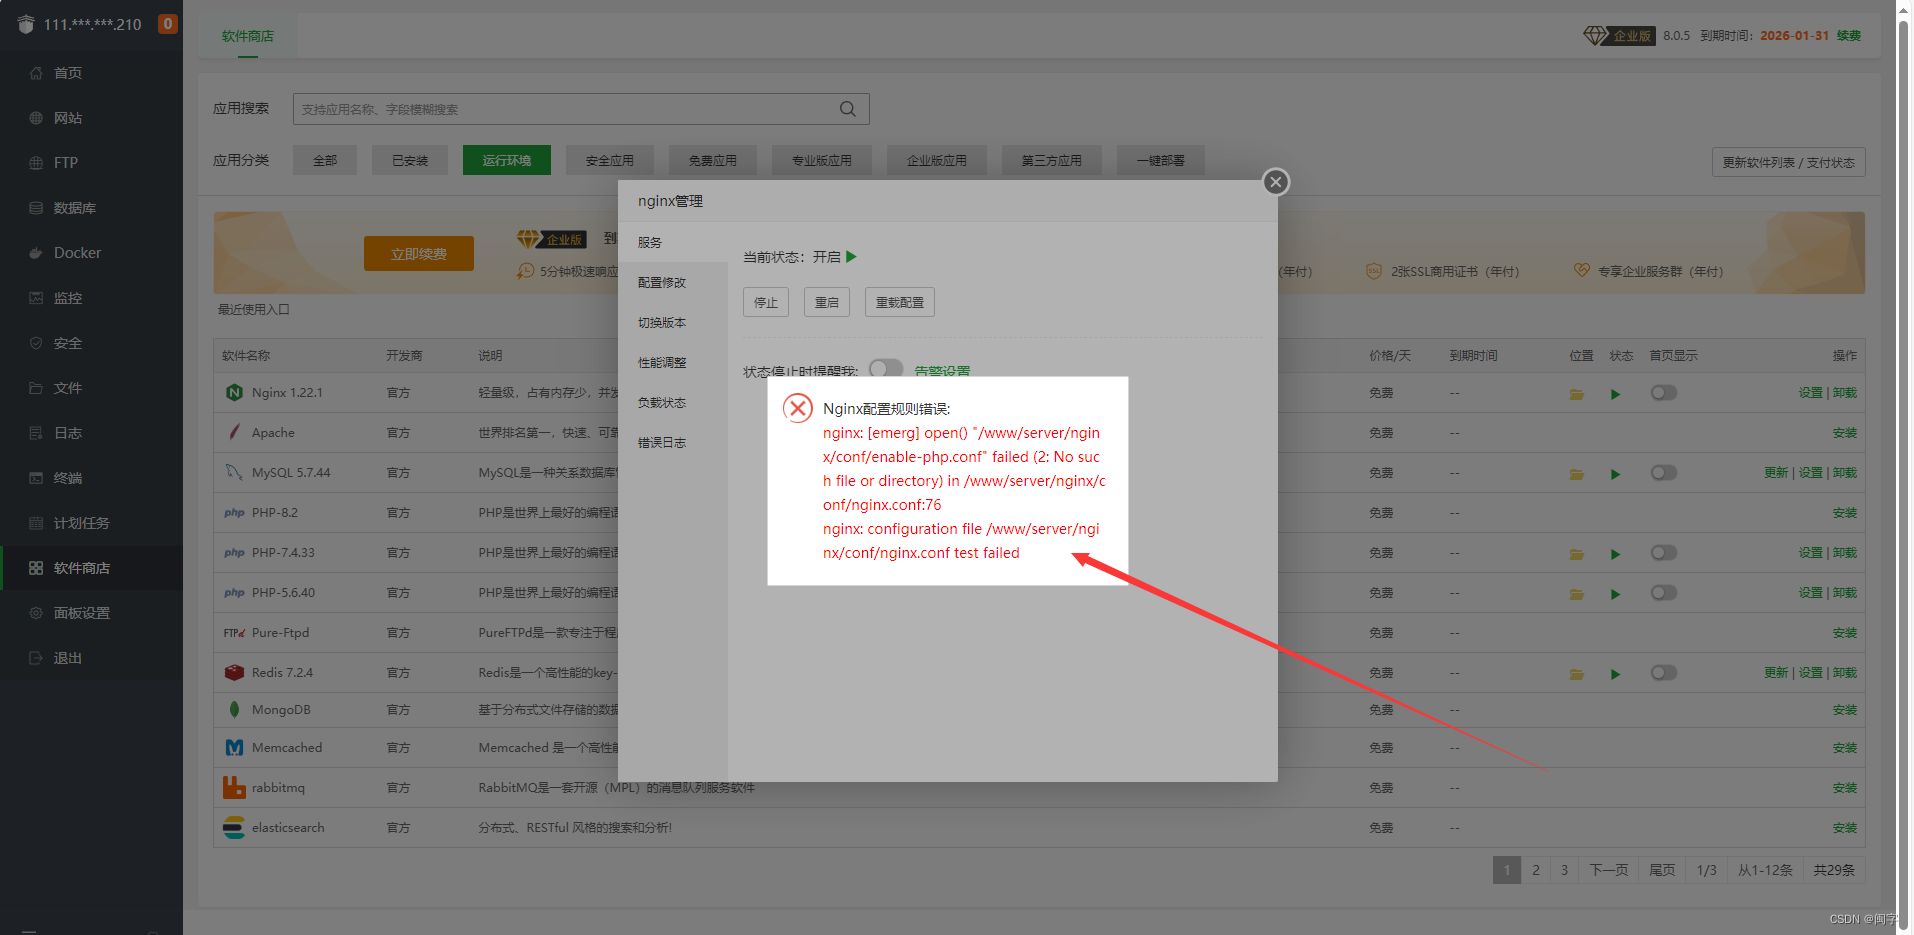Screen dimensions: 1914x935
Task: Toggle PHP-7.4.33 homepage display switch
Action: point(1663,553)
